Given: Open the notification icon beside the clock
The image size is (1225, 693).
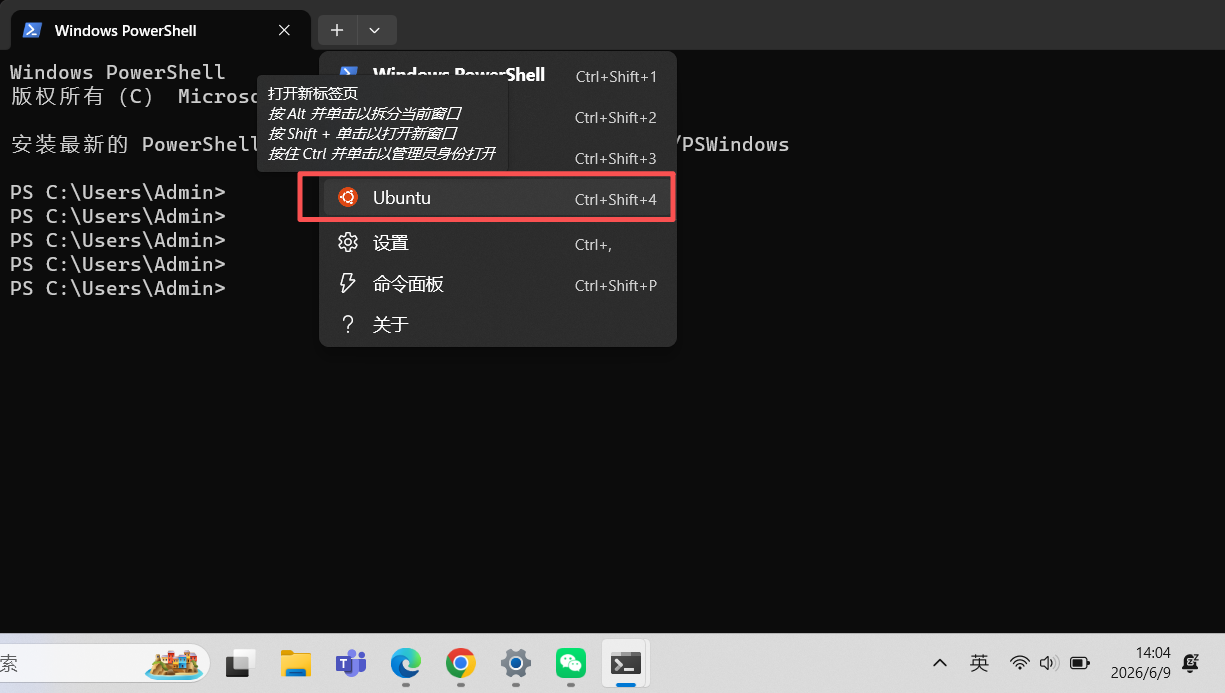Looking at the screenshot, I should [1191, 662].
